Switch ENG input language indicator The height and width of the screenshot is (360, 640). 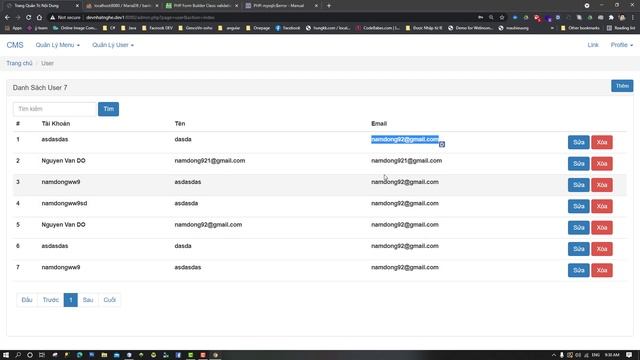coord(596,355)
